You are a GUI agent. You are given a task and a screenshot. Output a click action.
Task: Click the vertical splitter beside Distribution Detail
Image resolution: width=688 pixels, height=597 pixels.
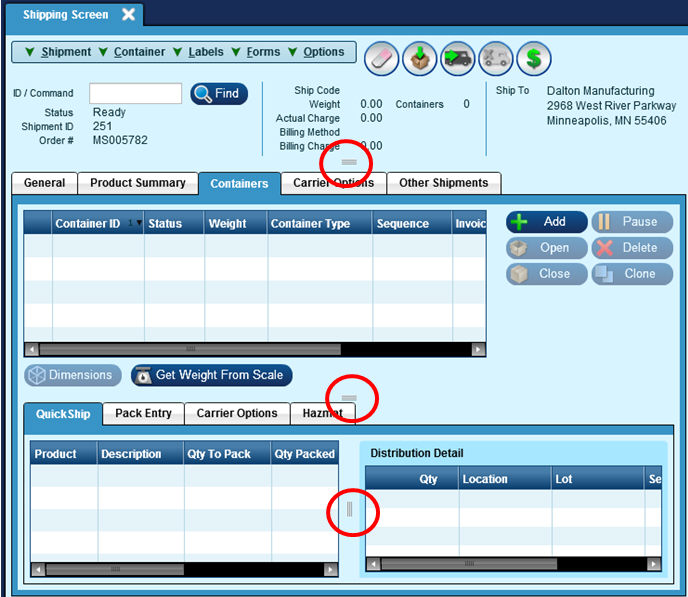pos(349,510)
